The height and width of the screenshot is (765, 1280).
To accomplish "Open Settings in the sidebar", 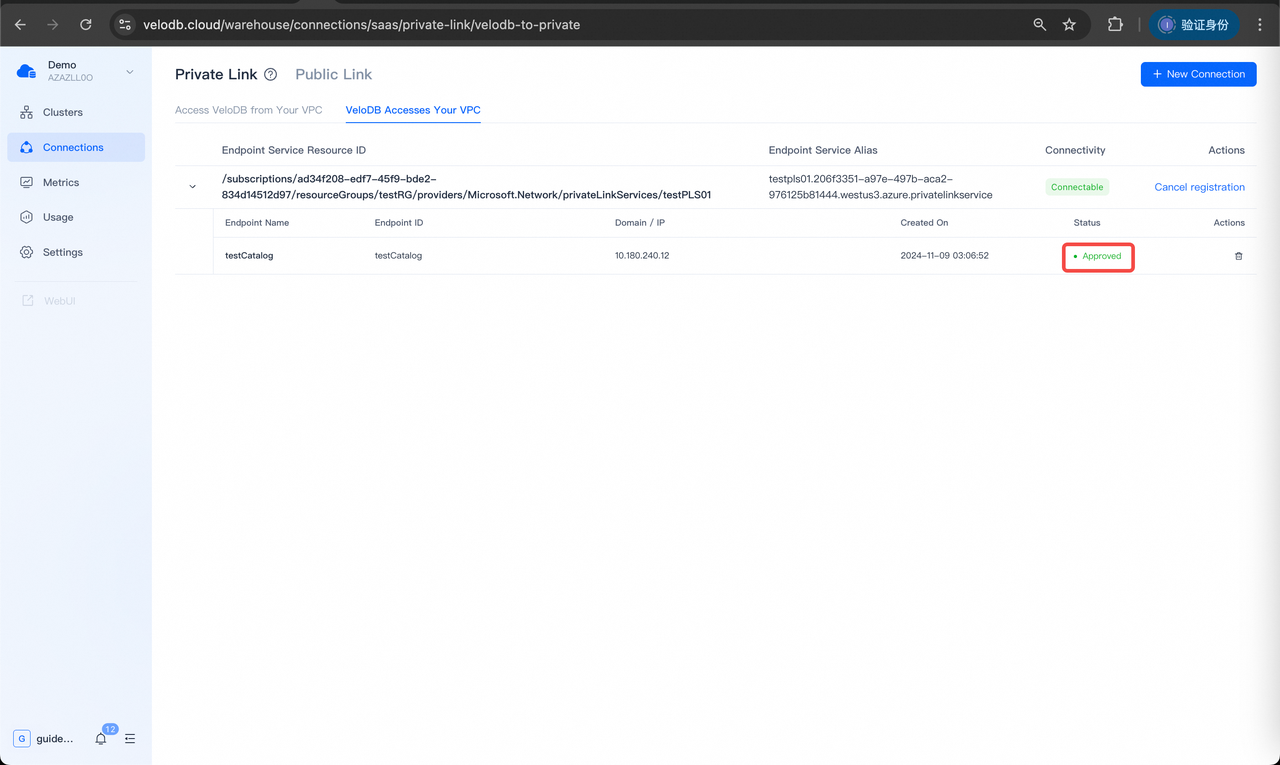I will 62,252.
